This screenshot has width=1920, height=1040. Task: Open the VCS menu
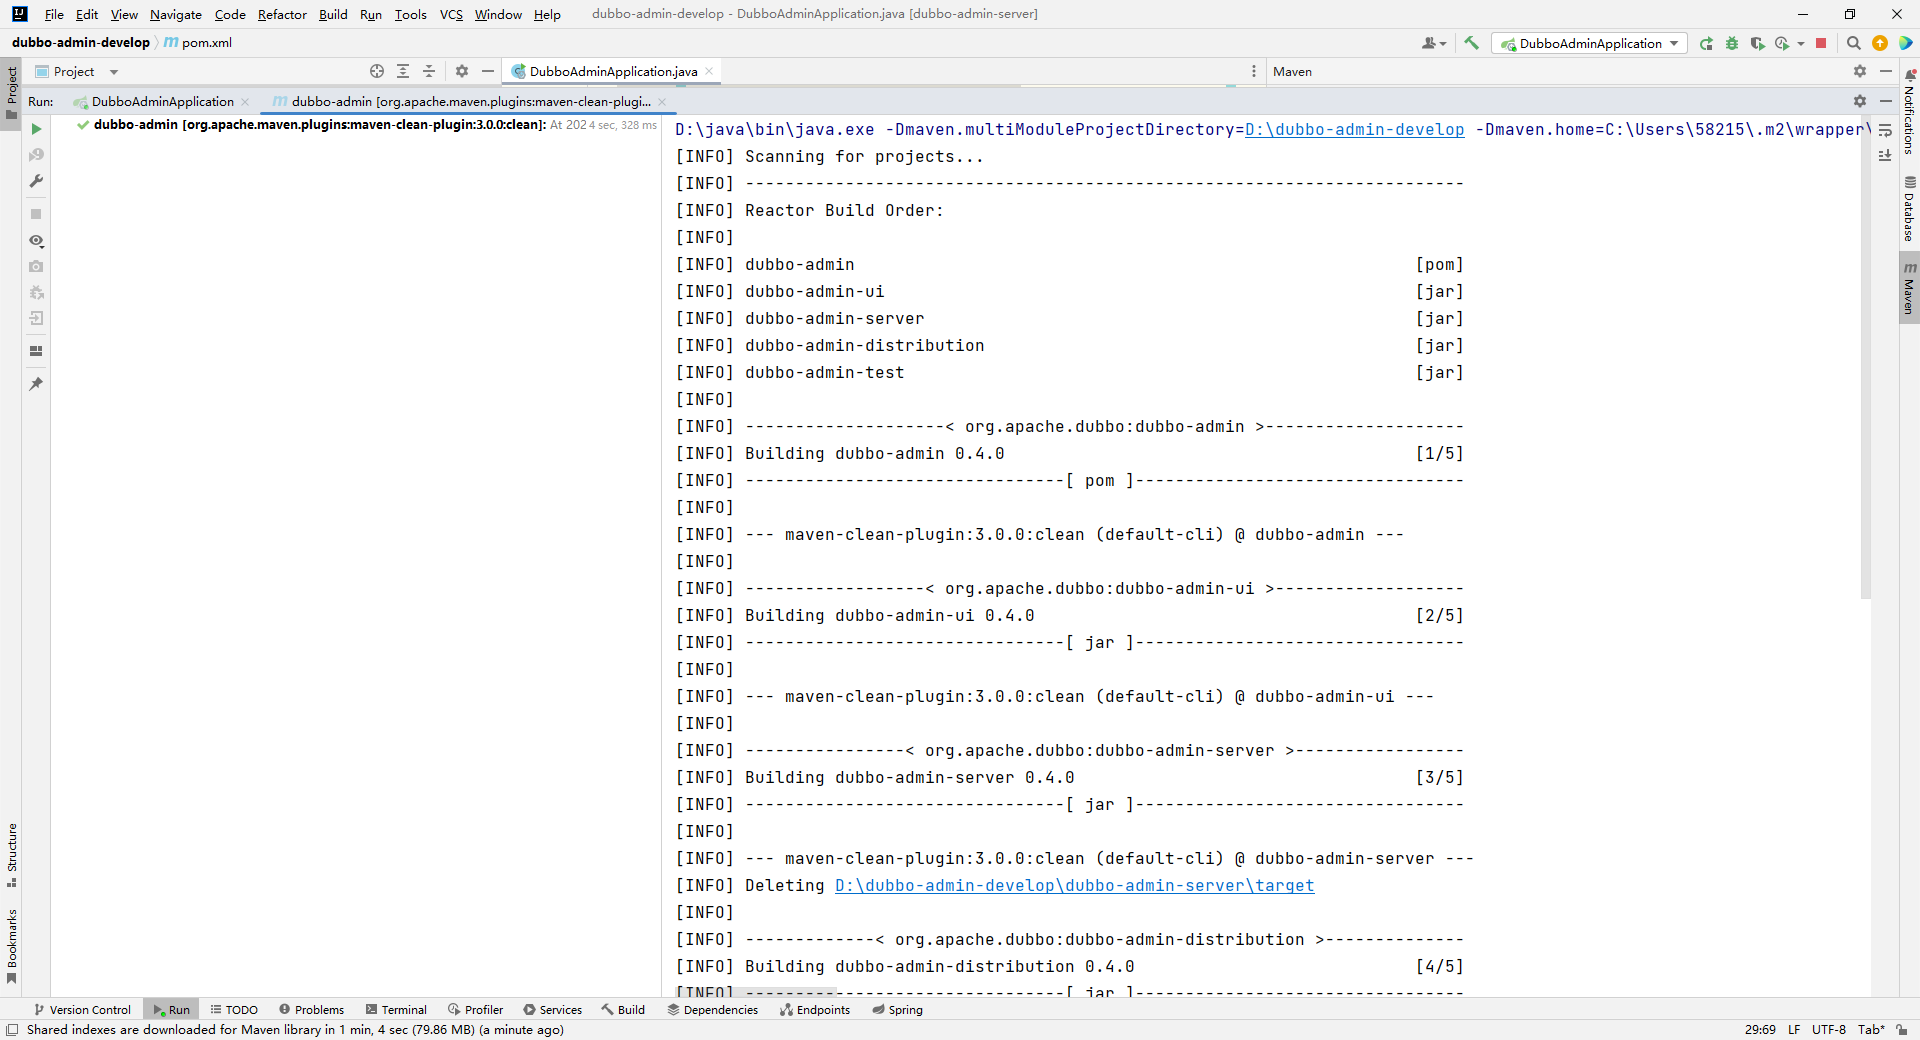point(451,14)
